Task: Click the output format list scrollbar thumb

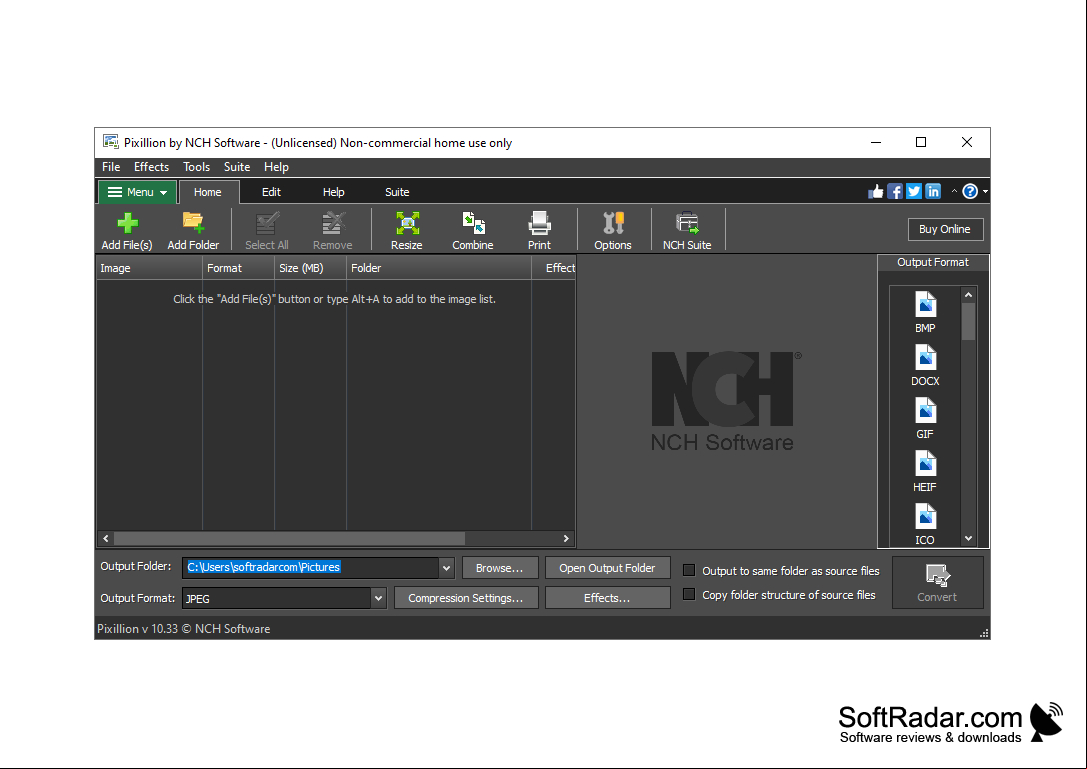Action: (x=968, y=321)
